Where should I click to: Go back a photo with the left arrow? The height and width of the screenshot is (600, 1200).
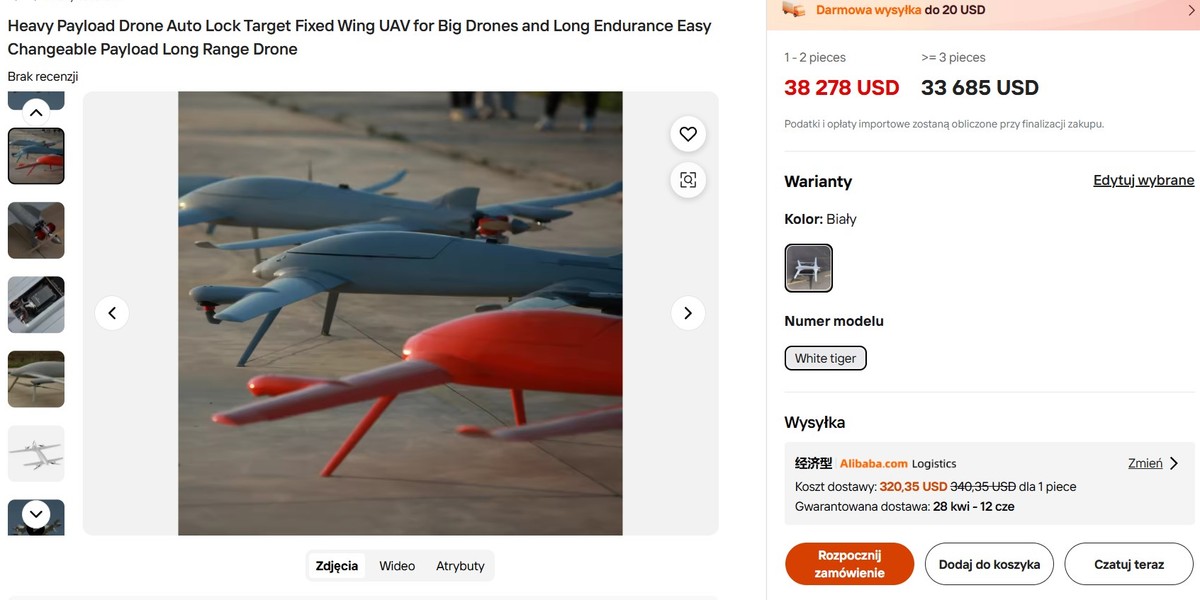pyautogui.click(x=112, y=313)
